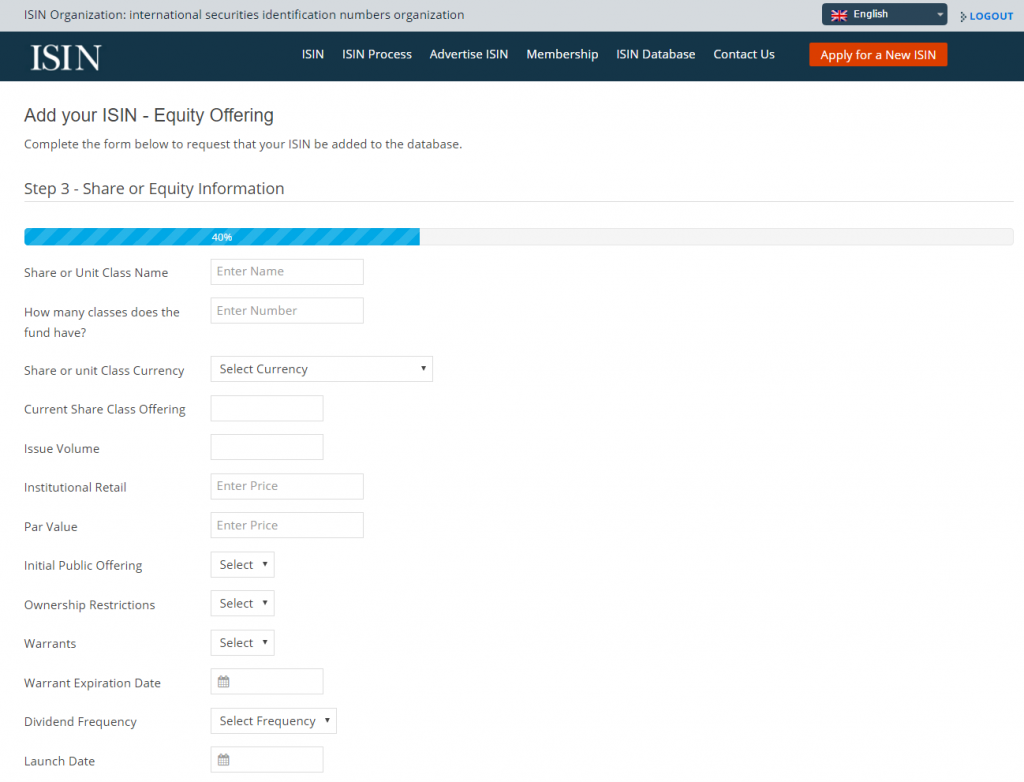Expand the Select Currency dropdown
This screenshot has width=1024, height=782.
(x=321, y=369)
